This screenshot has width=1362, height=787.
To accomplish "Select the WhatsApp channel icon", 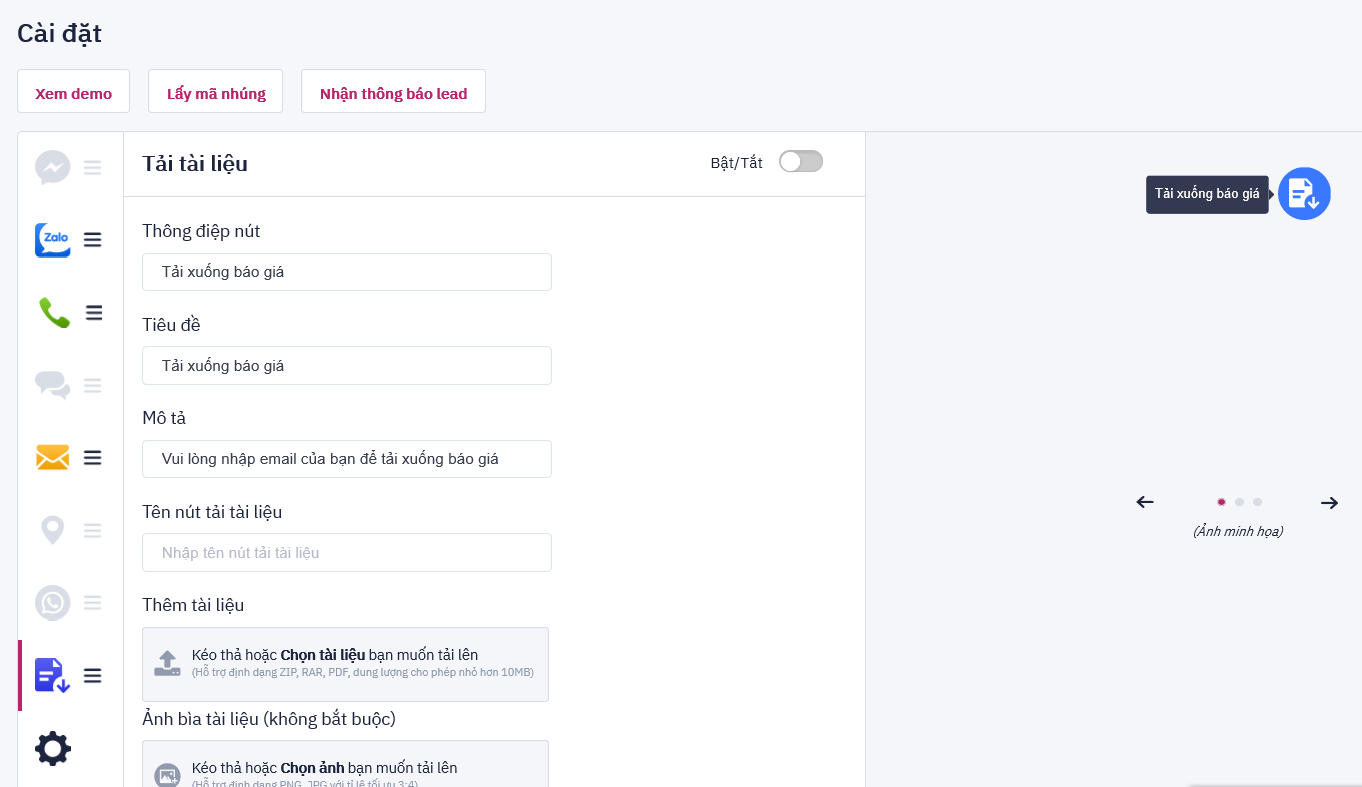I will (x=53, y=603).
